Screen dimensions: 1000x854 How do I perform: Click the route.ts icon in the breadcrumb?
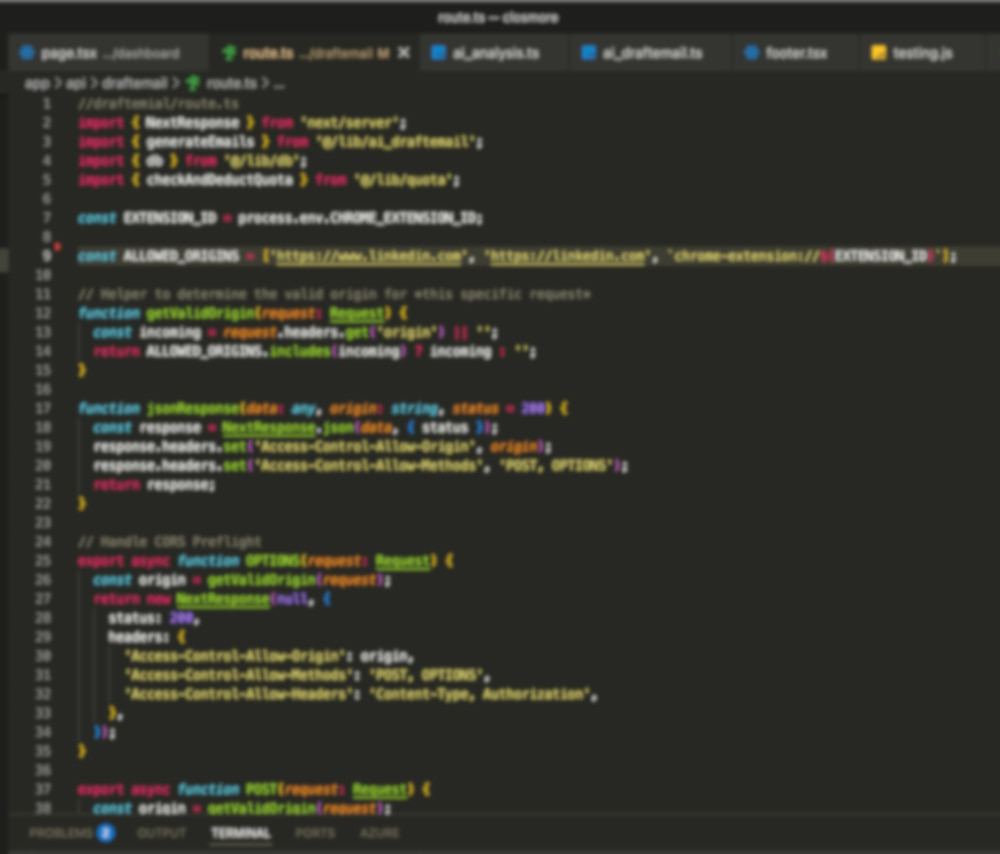[x=193, y=84]
